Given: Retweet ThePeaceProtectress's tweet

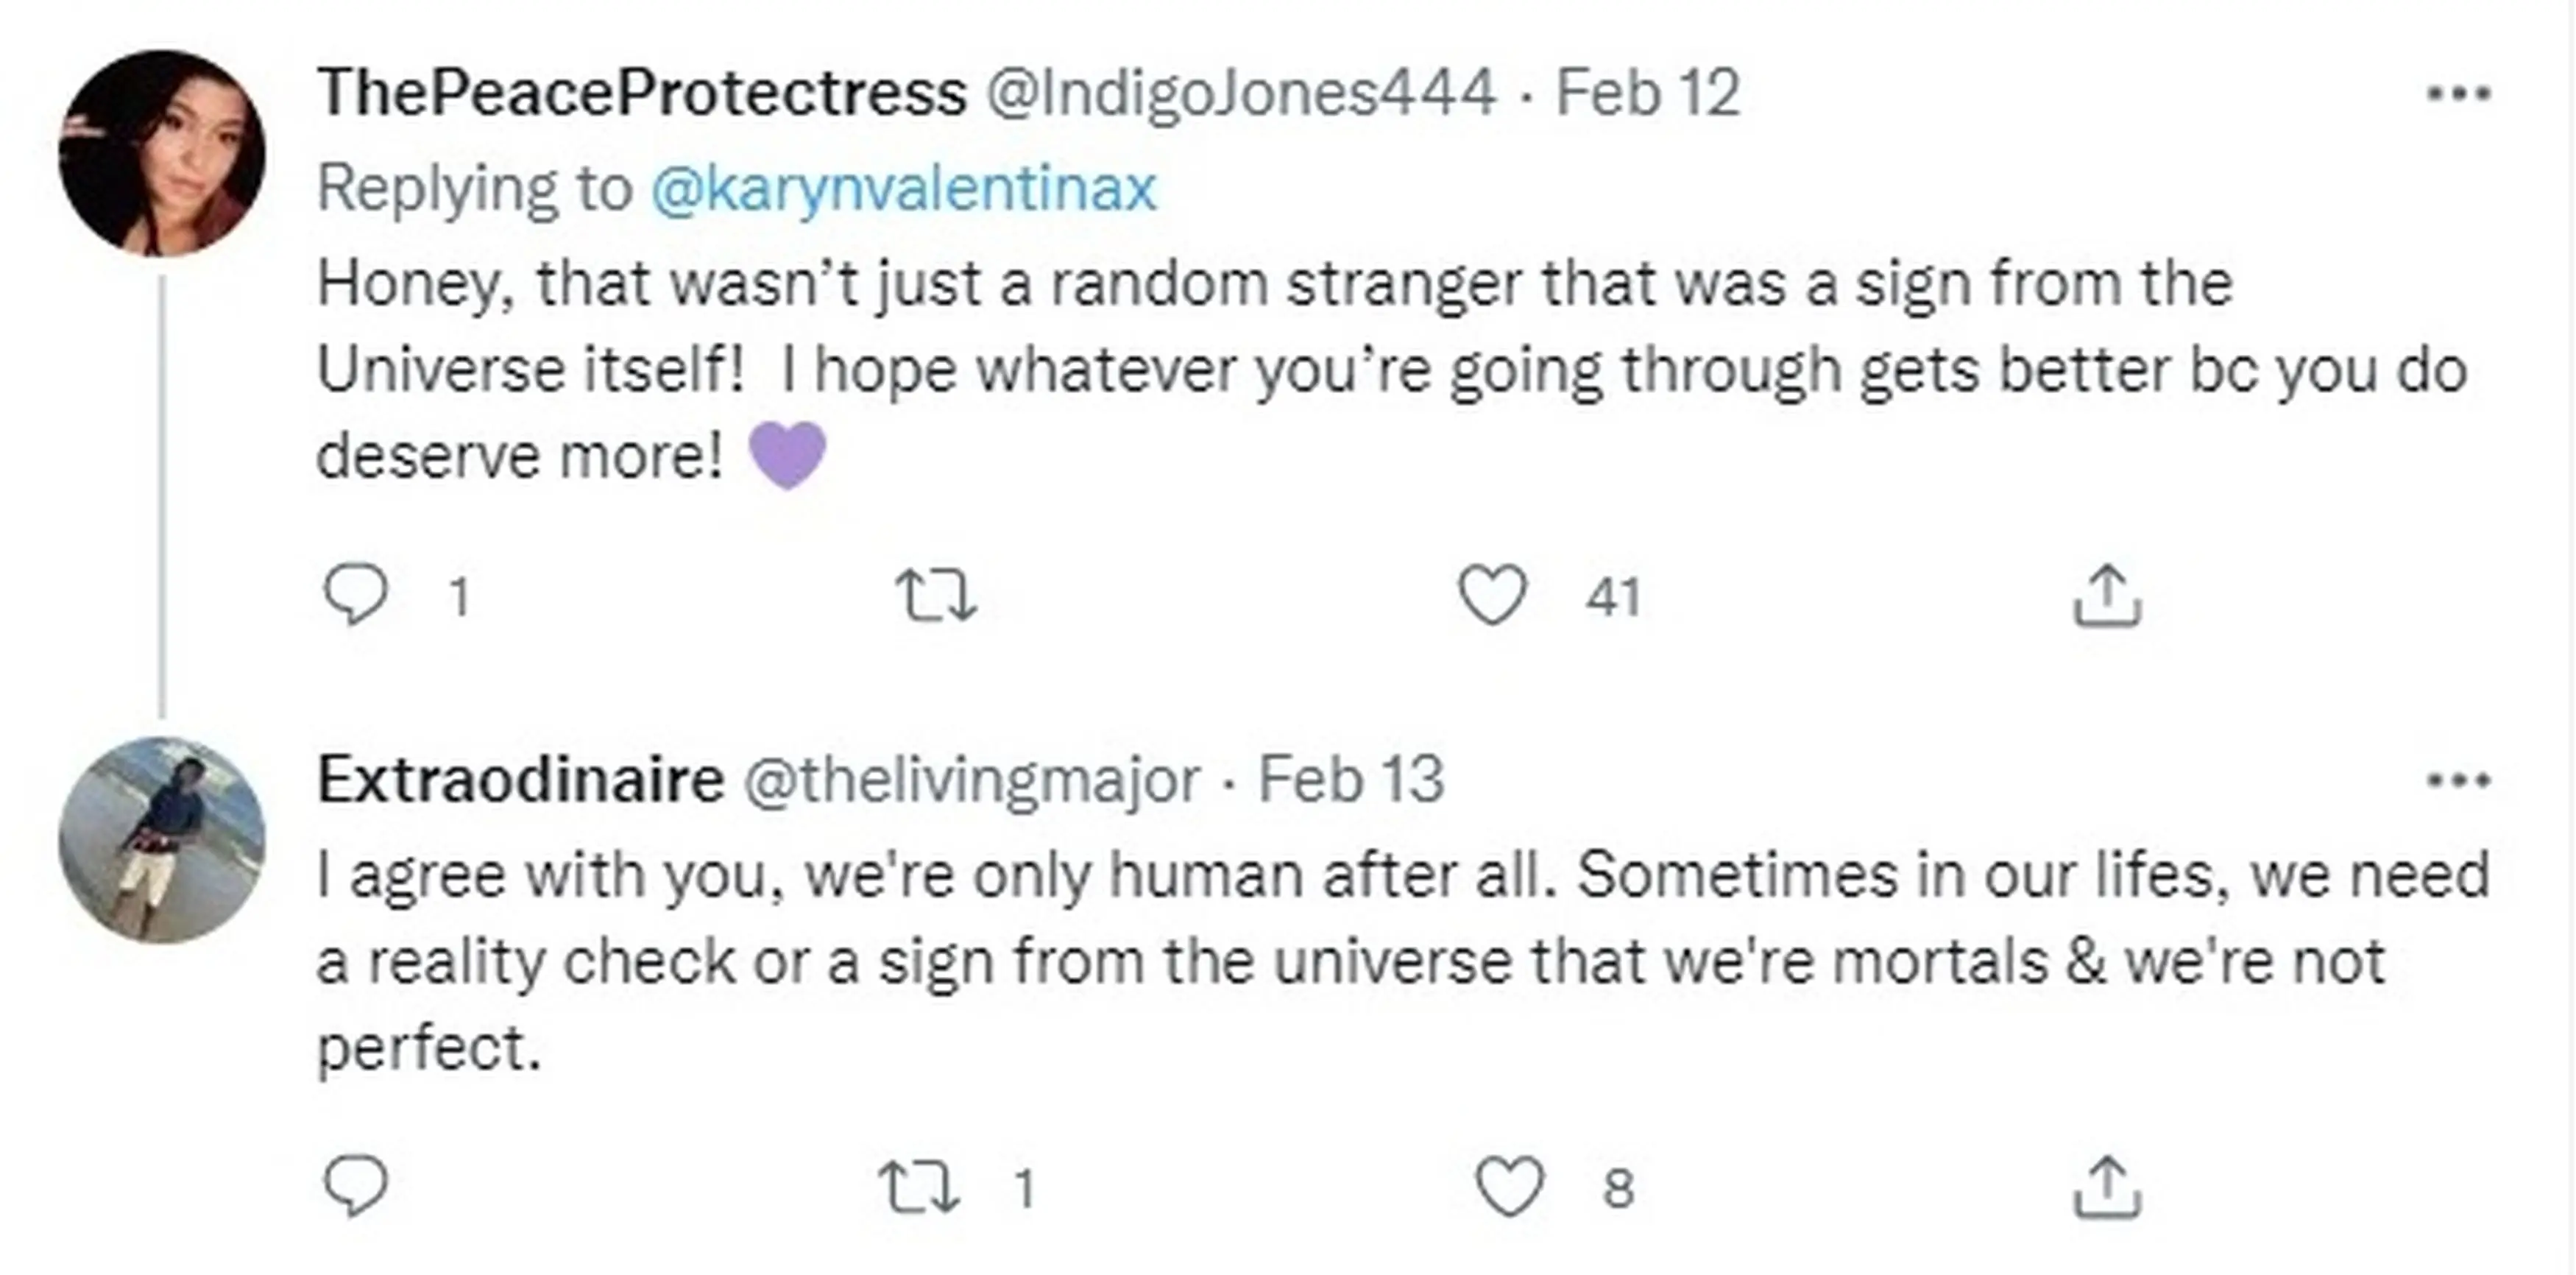Looking at the screenshot, I should (935, 596).
